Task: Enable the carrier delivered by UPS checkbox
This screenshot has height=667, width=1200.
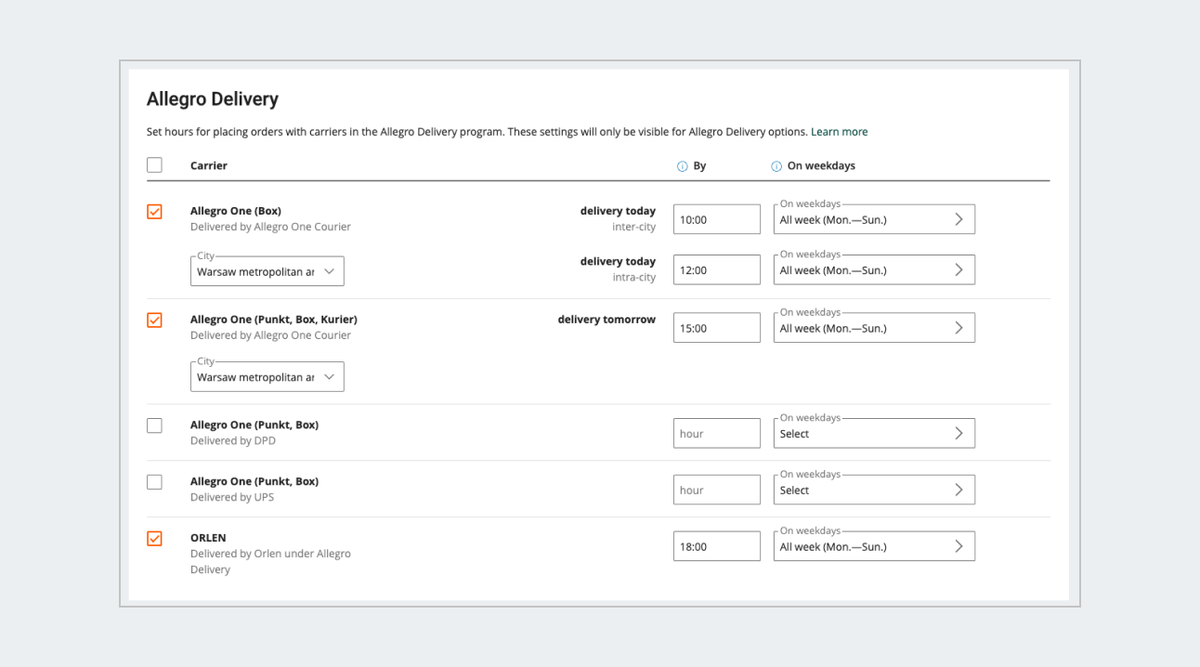Action: [x=154, y=482]
